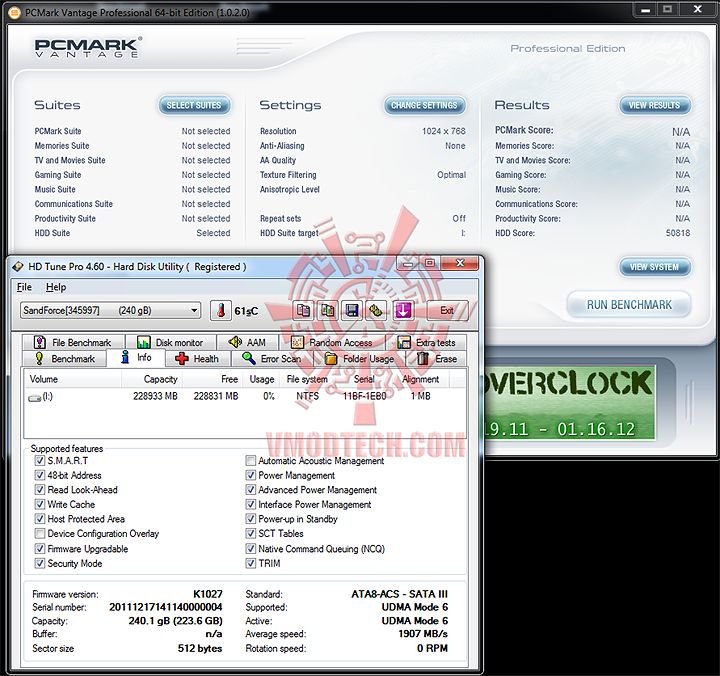The width and height of the screenshot is (720, 676).
Task: Select the Info tab
Action: [x=136, y=358]
